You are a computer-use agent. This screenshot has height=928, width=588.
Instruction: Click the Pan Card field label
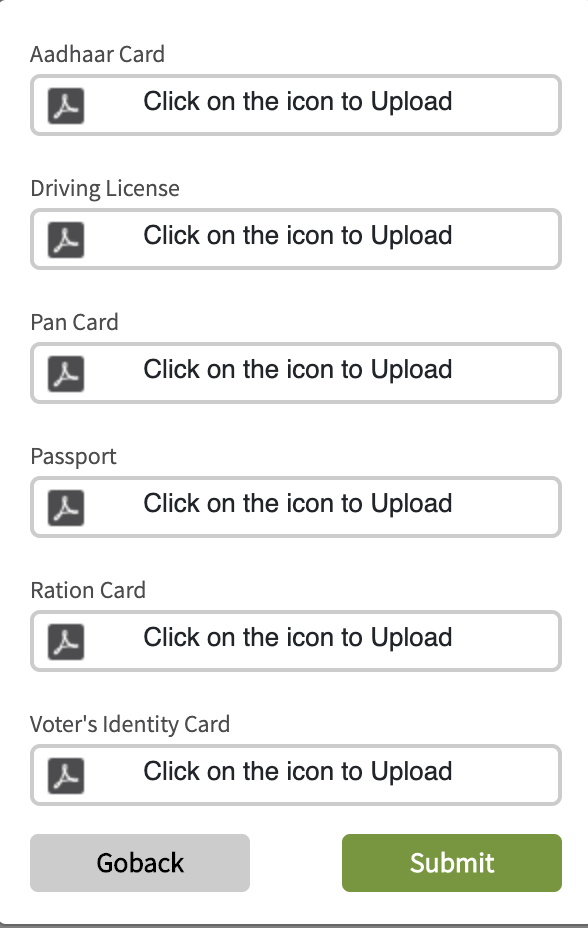75,323
